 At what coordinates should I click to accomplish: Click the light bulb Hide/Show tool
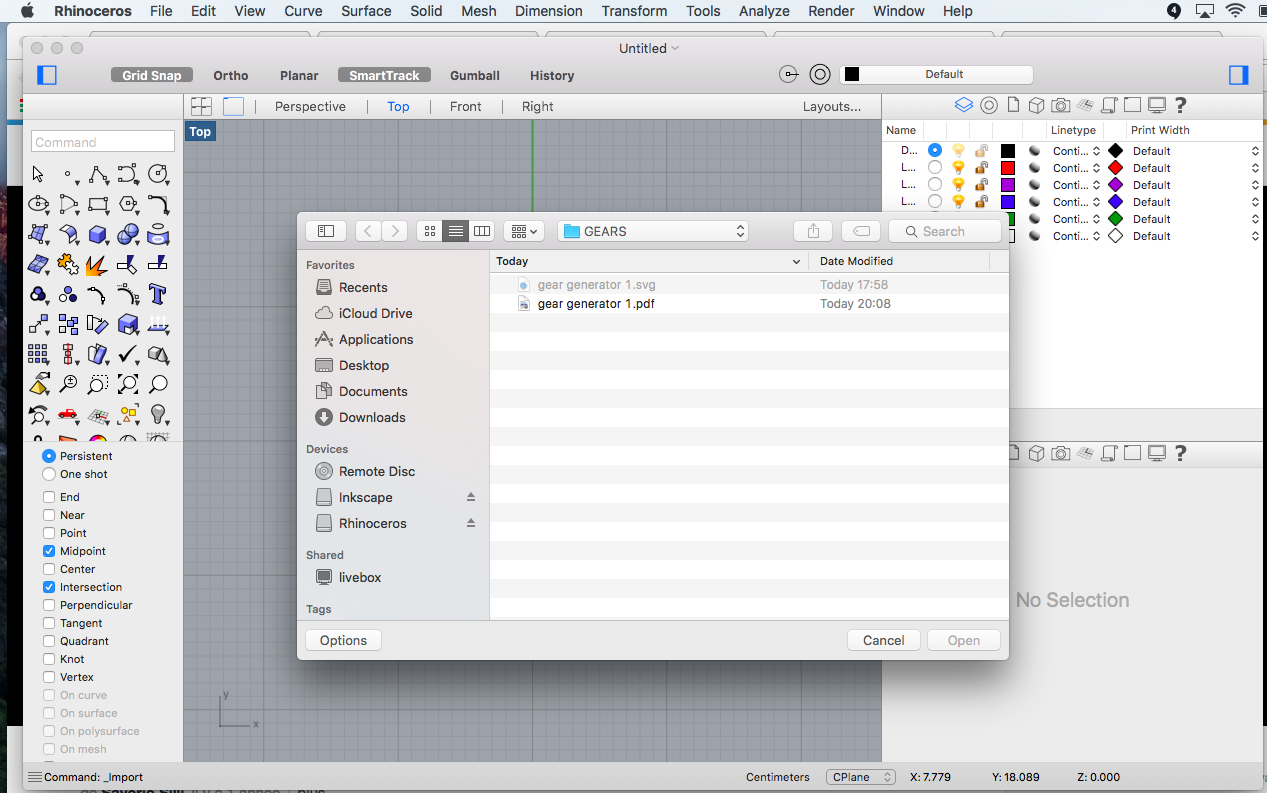point(158,415)
